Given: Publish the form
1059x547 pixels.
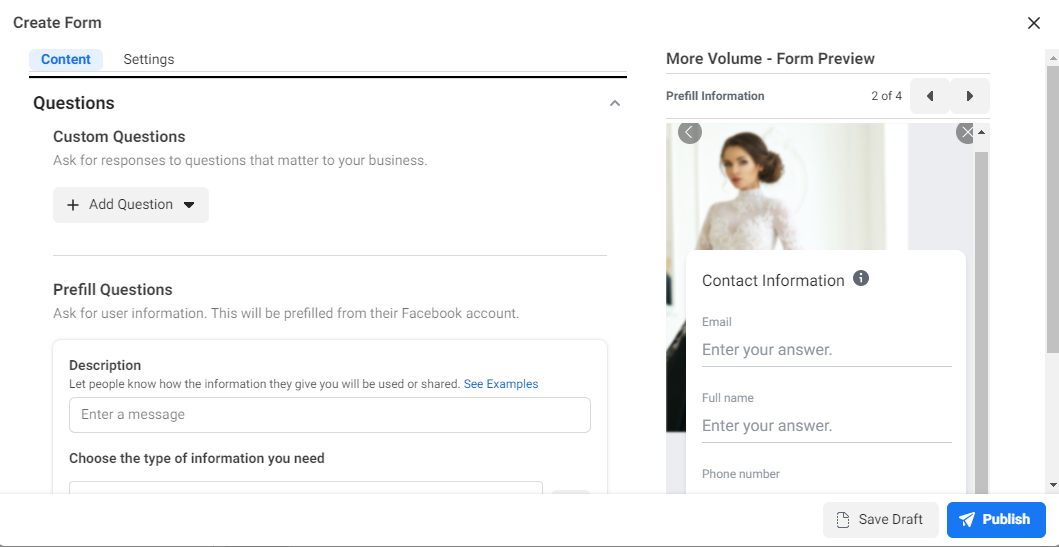Looking at the screenshot, I should [x=995, y=520].
